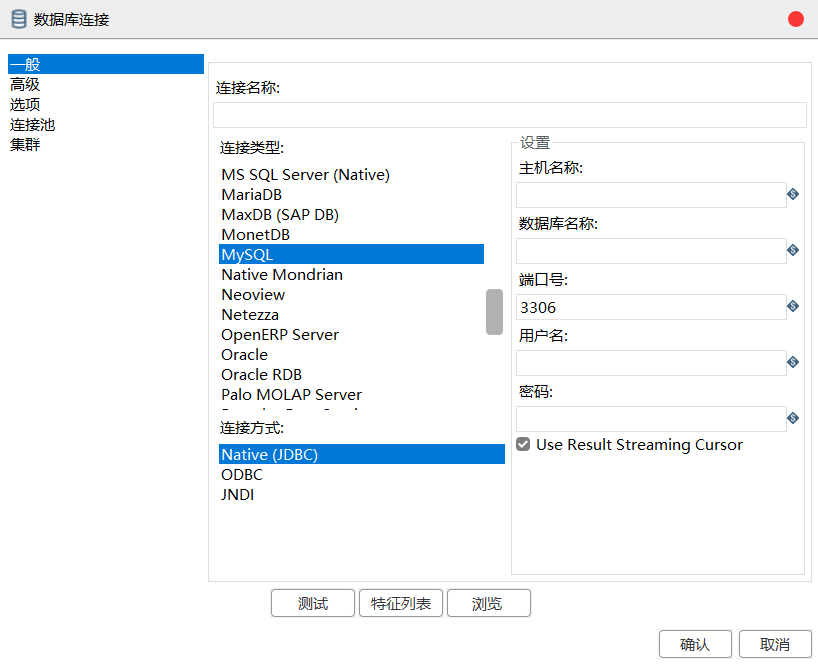Select Palo MOLAP Server connection type
The height and width of the screenshot is (664, 818).
point(352,395)
